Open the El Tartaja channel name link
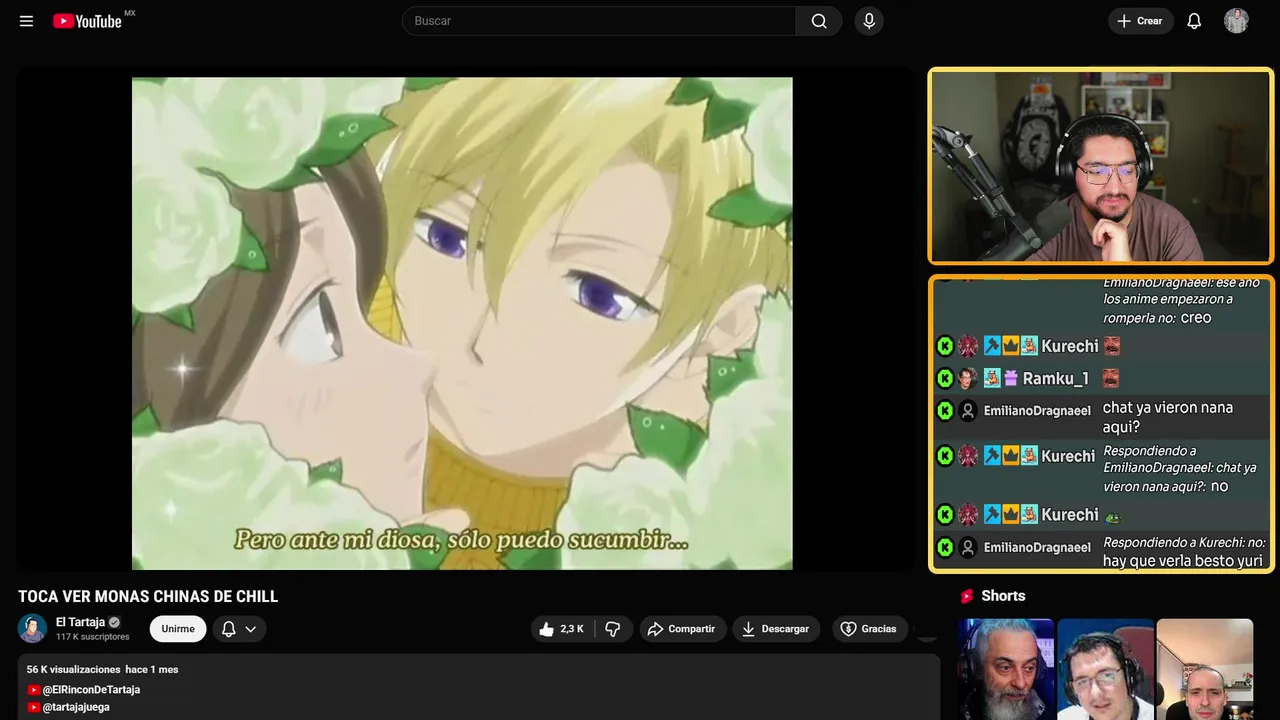Screen dimensions: 1280x720 pyautogui.click(x=80, y=622)
